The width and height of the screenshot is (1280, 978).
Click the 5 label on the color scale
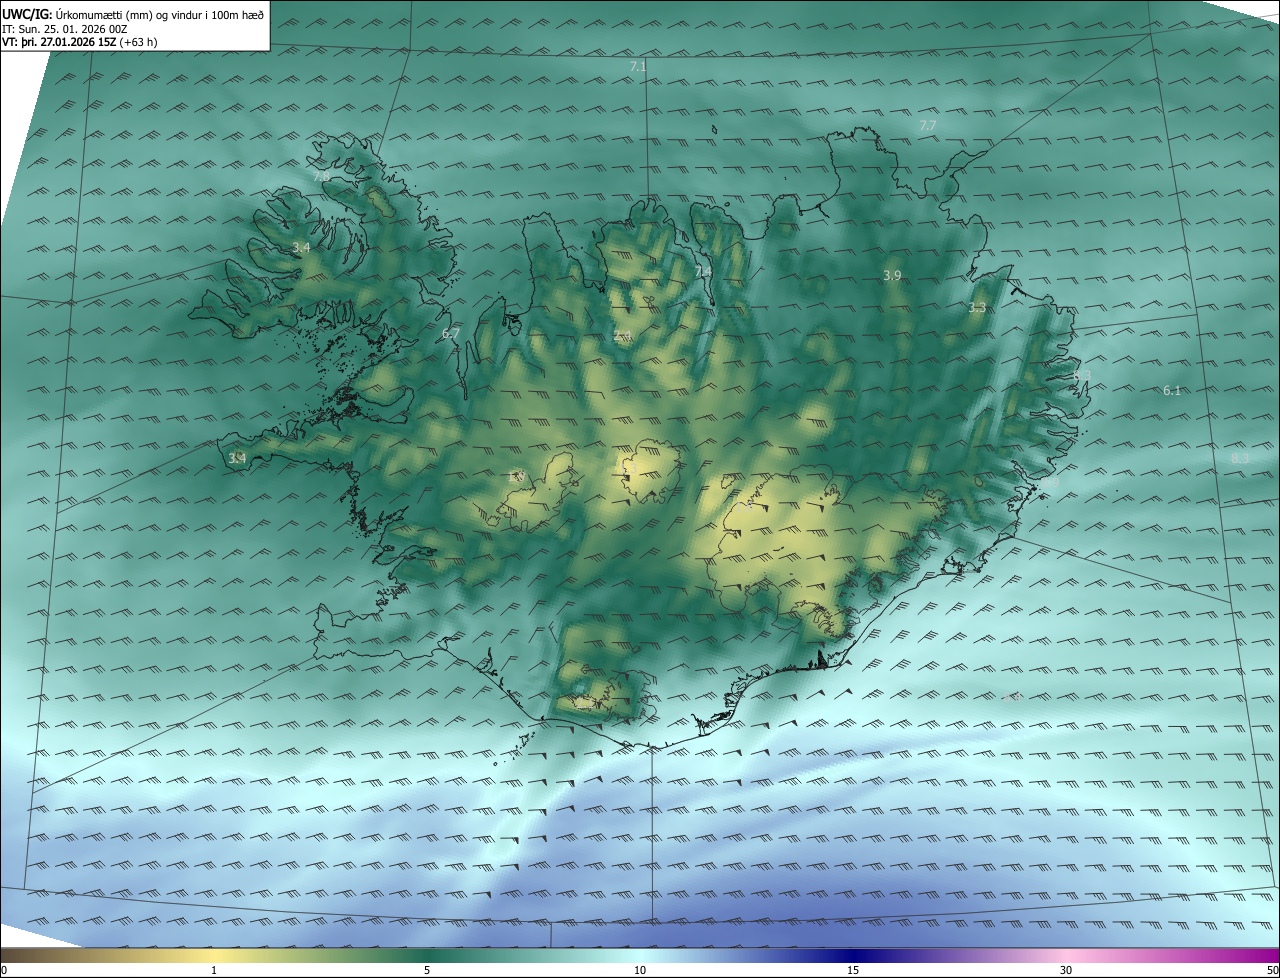[427, 970]
